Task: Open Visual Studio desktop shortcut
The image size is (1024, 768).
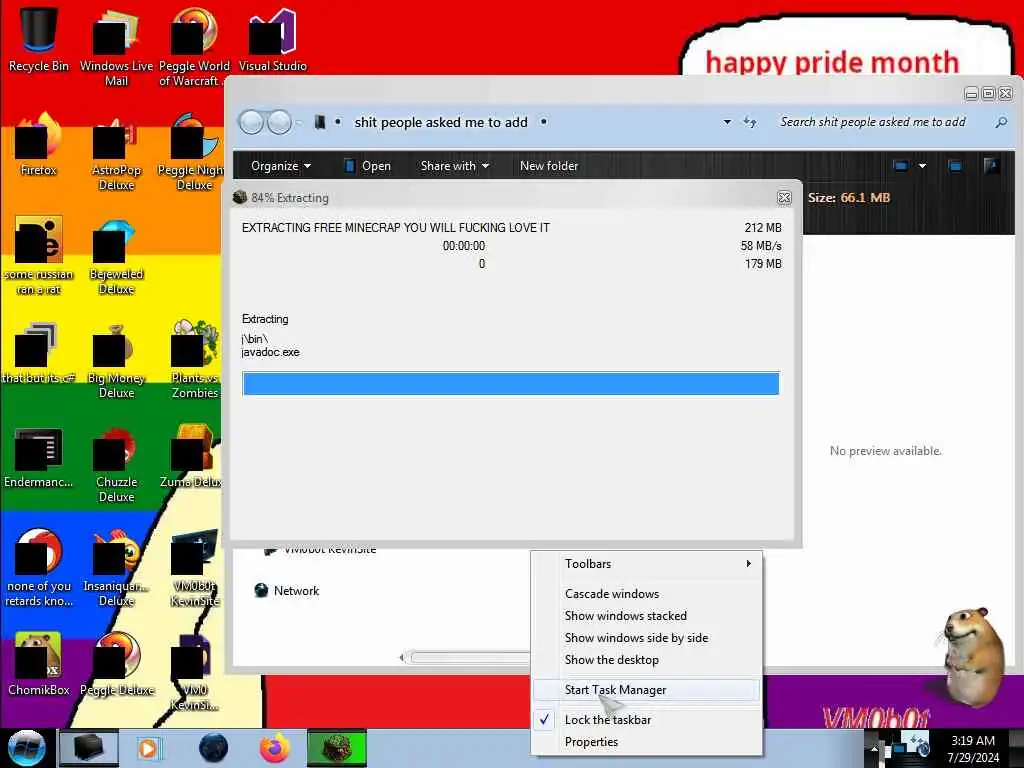Action: click(x=272, y=39)
